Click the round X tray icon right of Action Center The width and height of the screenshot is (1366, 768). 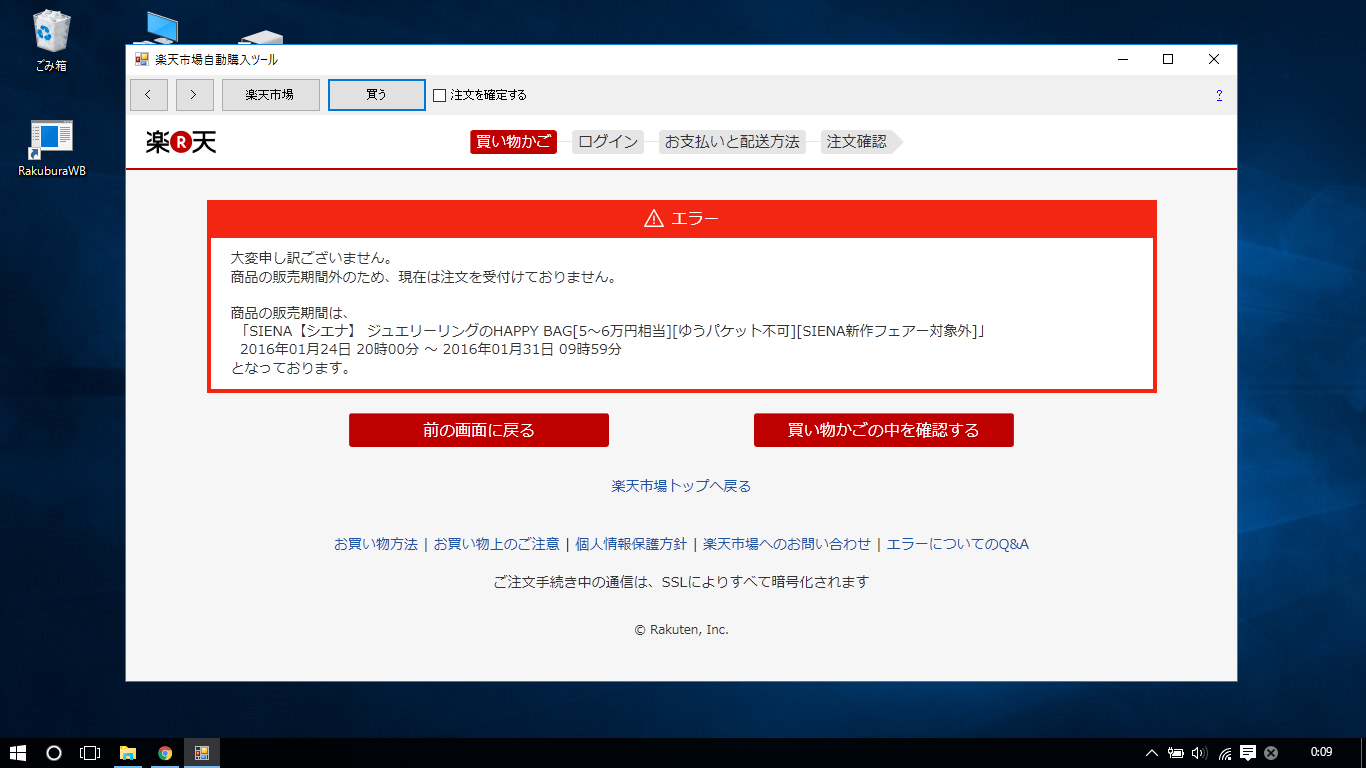click(1271, 753)
